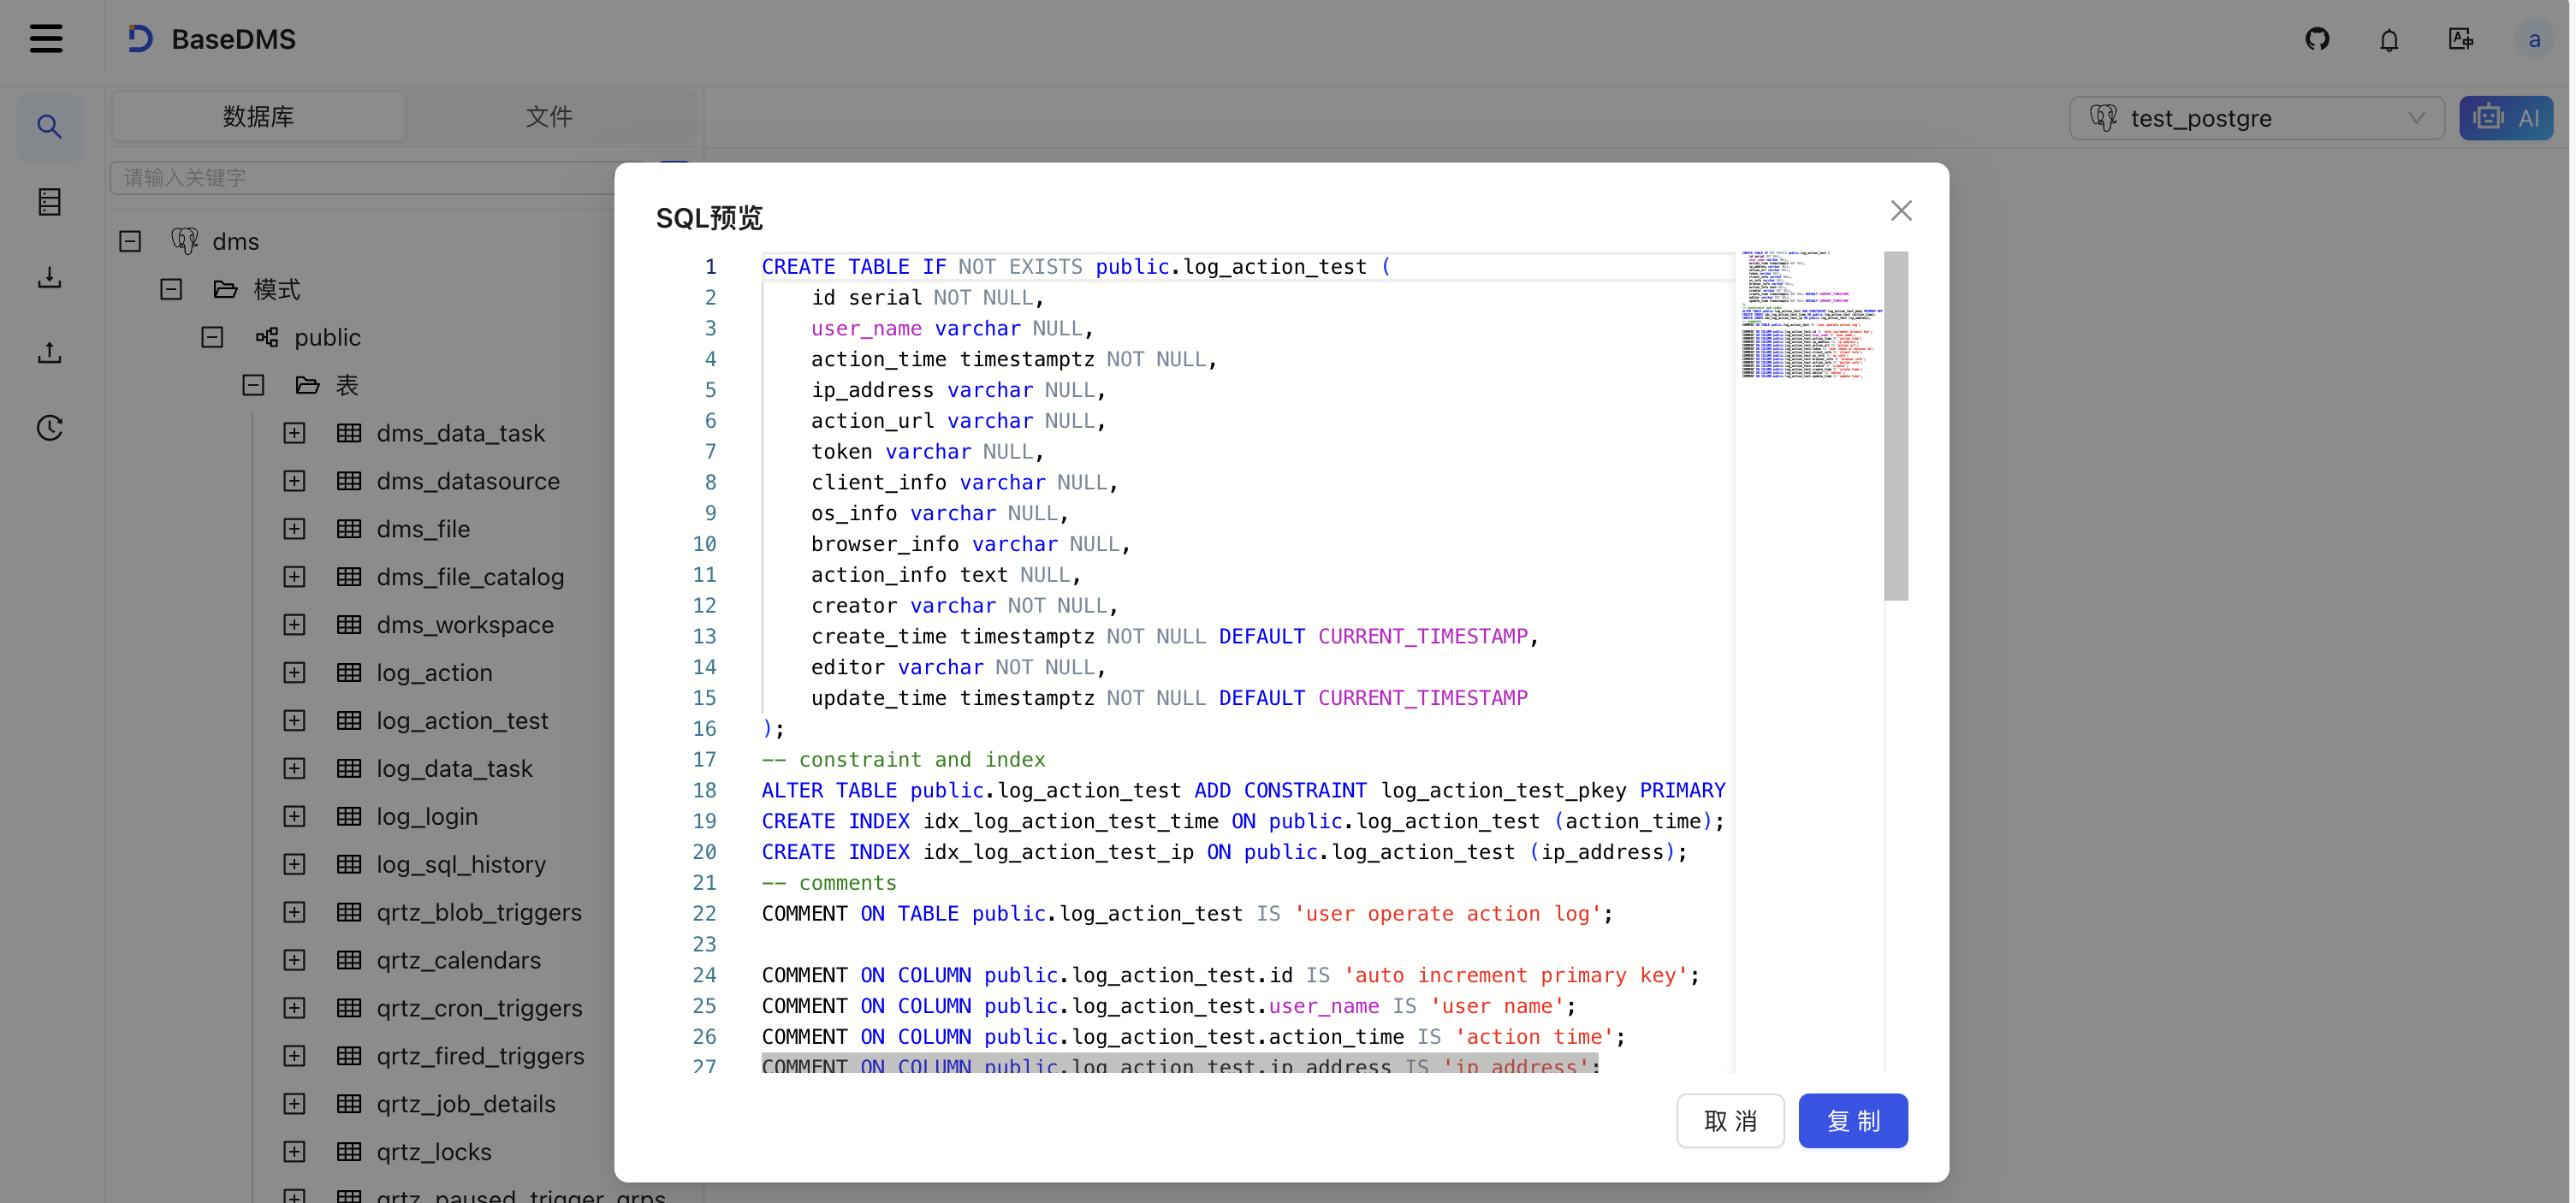Open the export upload sidebar icon
This screenshot has width=2576, height=1203.
[49, 352]
